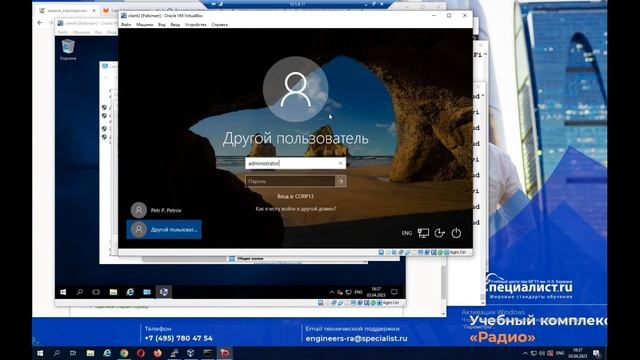640x360 pixels.
Task: Open Google Chrome from the host taskbar
Action: click(x=124, y=353)
